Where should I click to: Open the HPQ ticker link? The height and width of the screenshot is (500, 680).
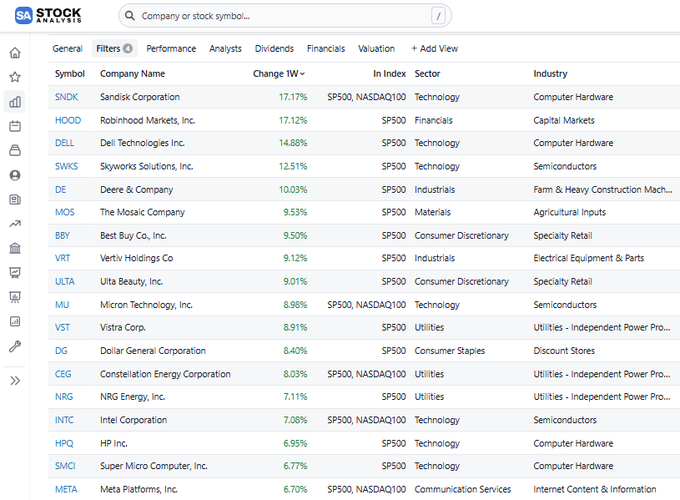pyautogui.click(x=64, y=443)
